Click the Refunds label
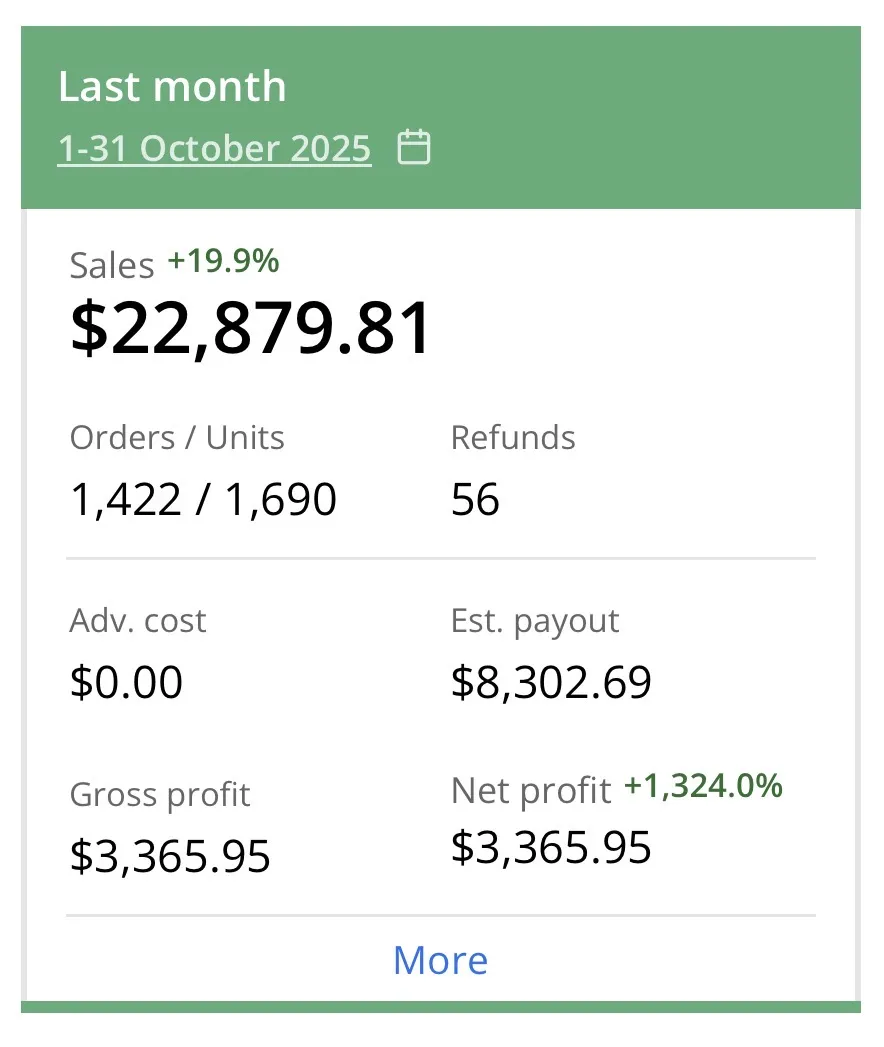 513,437
